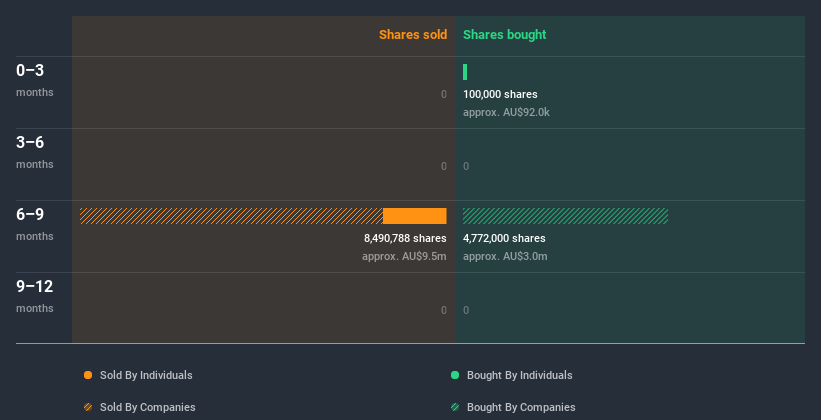
Task: Select the Sold By Companies legend label
Action: 148,407
